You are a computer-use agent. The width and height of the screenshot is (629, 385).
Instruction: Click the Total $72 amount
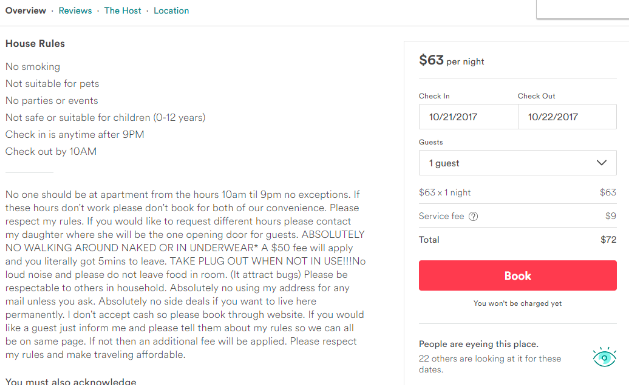click(608, 240)
